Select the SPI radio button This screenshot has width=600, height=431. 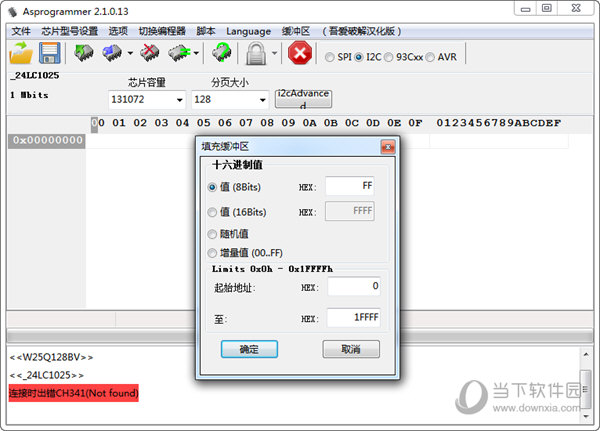point(329,57)
